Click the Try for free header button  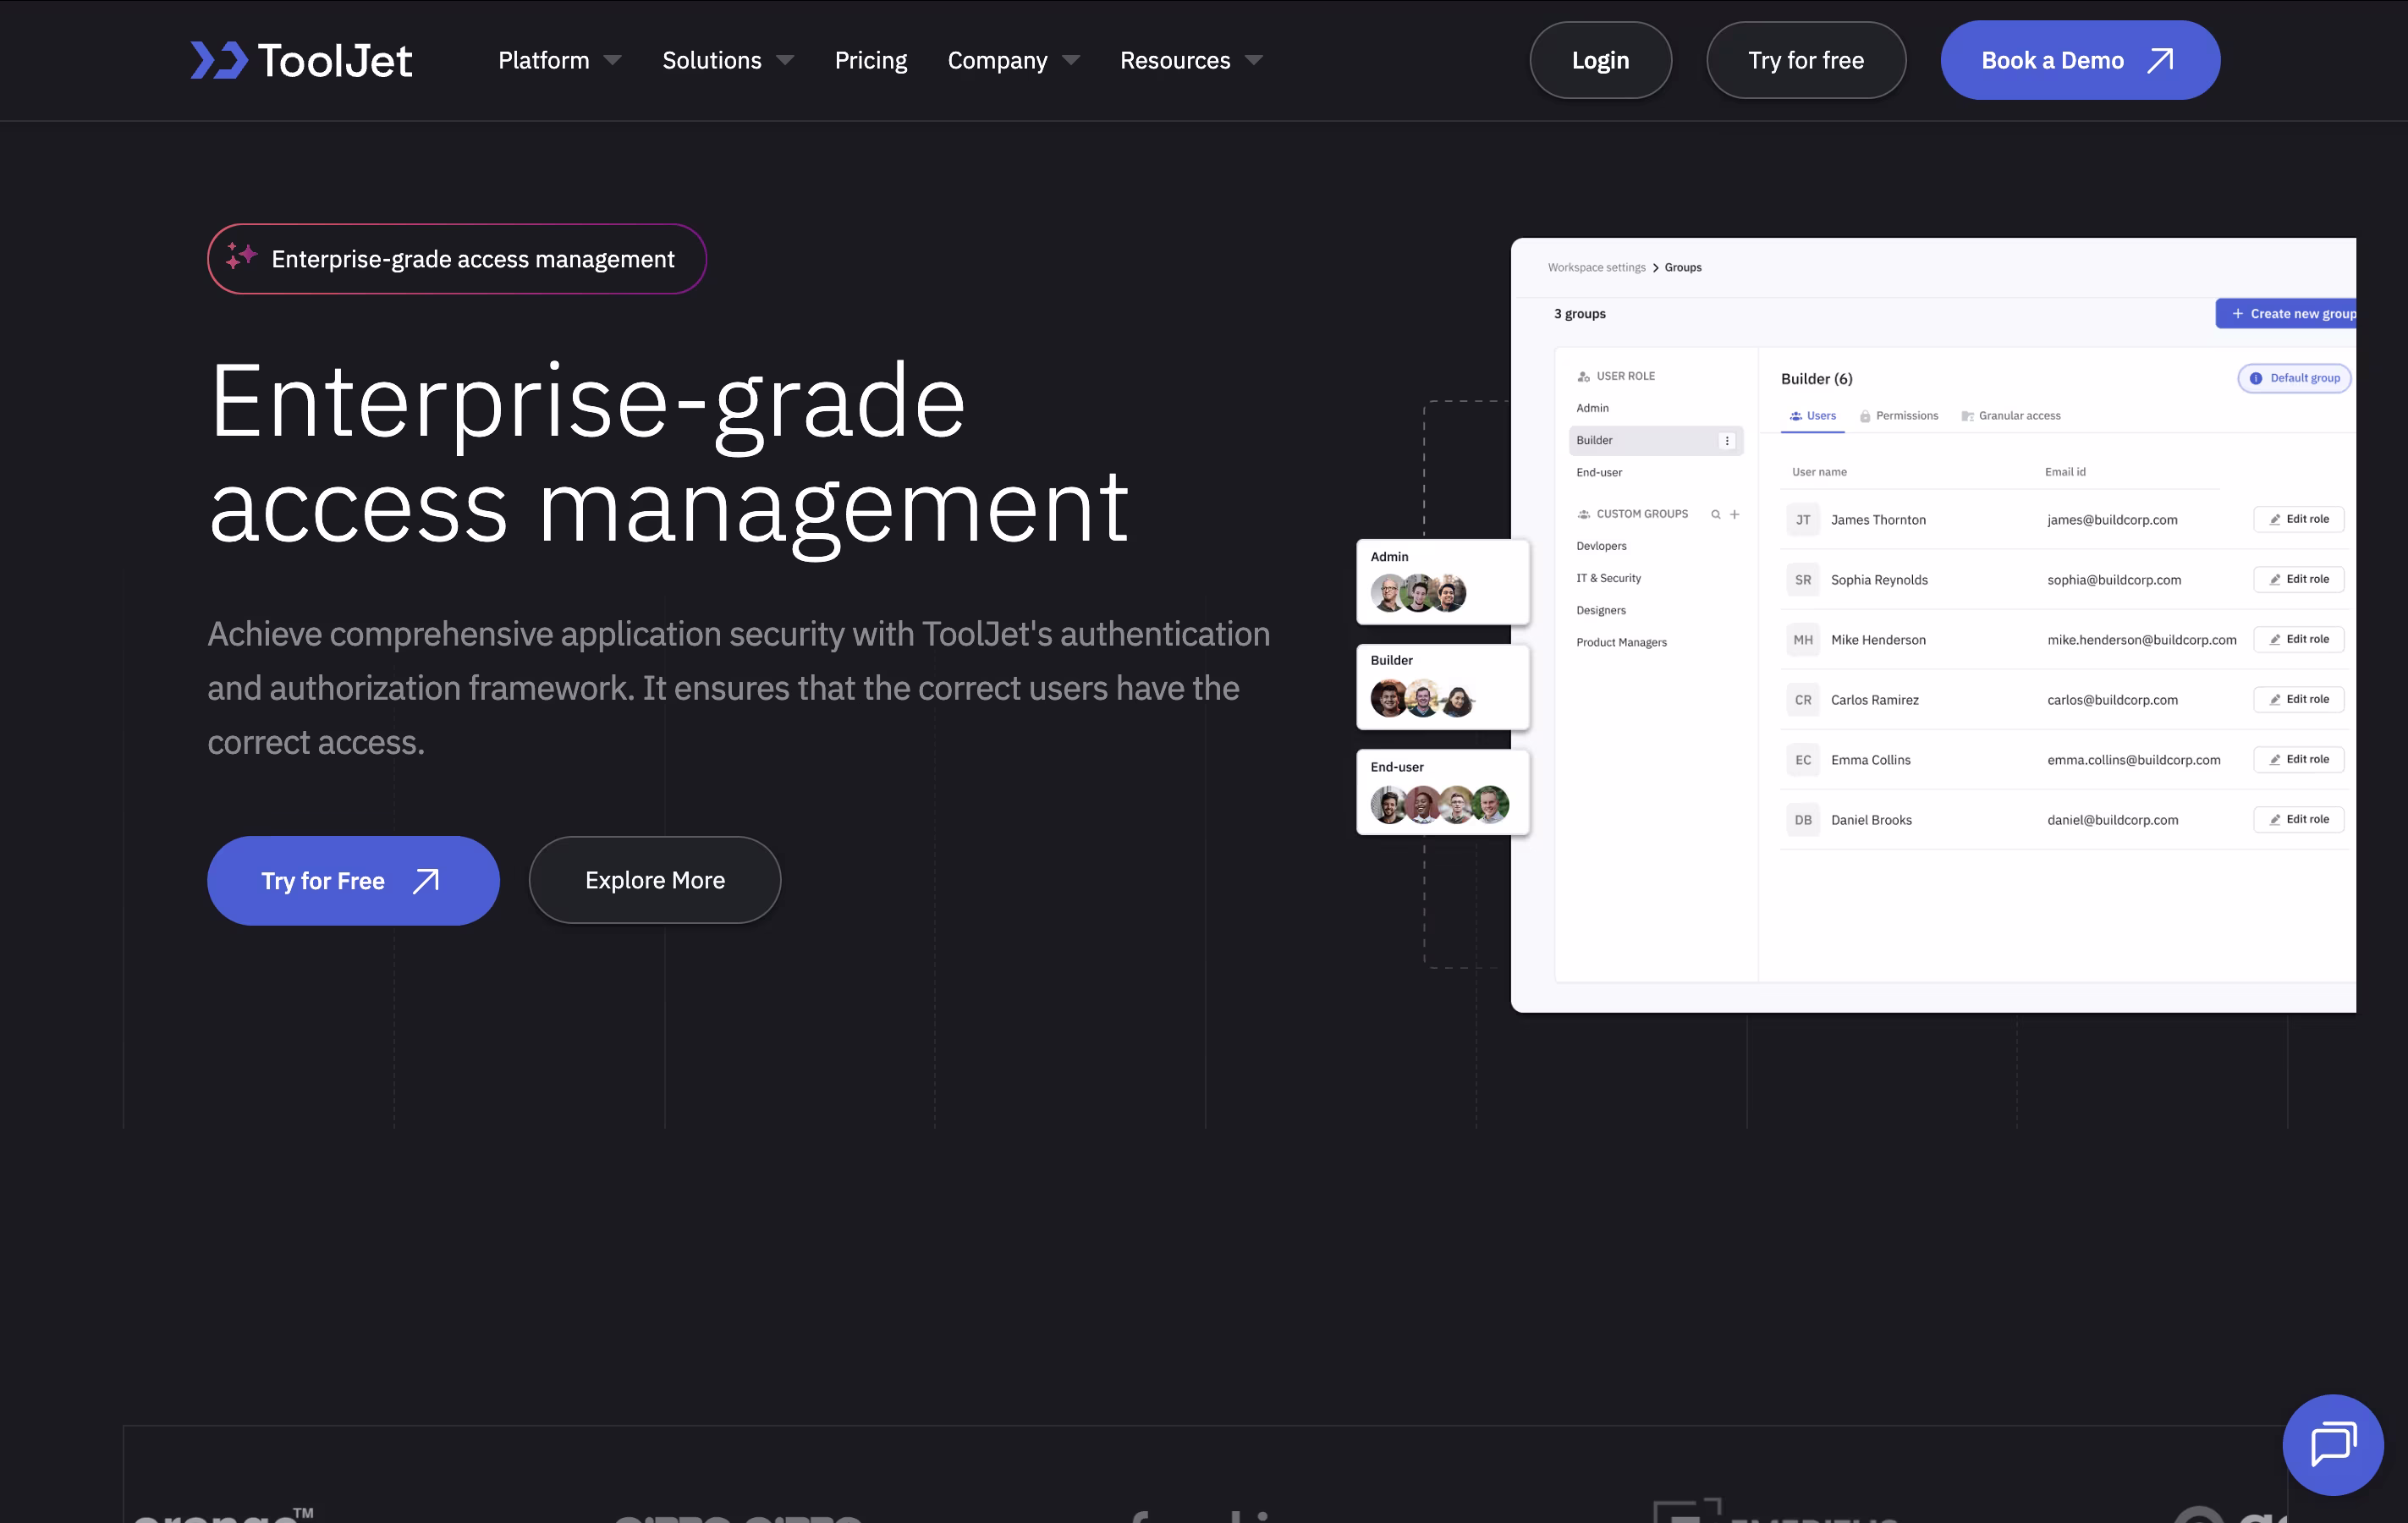[x=1805, y=60]
